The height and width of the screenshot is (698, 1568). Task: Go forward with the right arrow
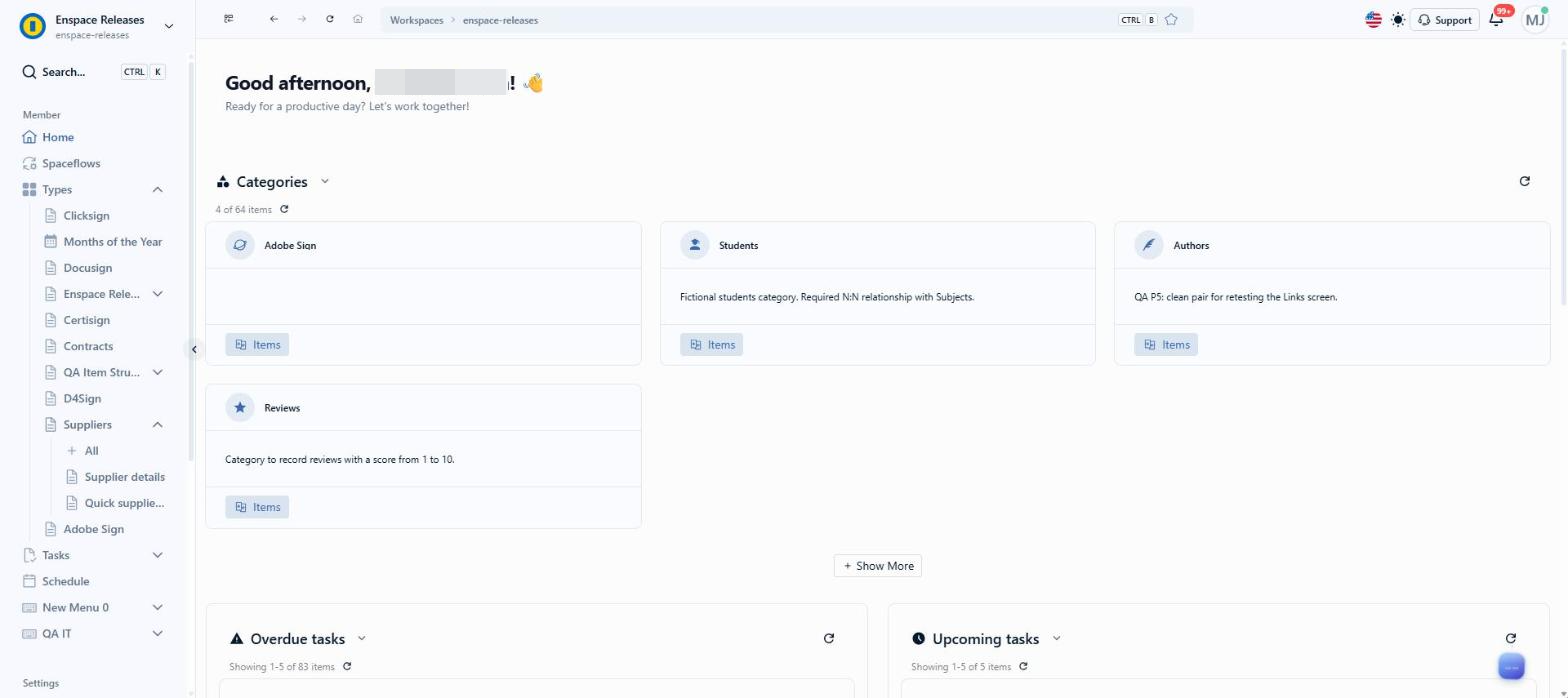[x=301, y=19]
